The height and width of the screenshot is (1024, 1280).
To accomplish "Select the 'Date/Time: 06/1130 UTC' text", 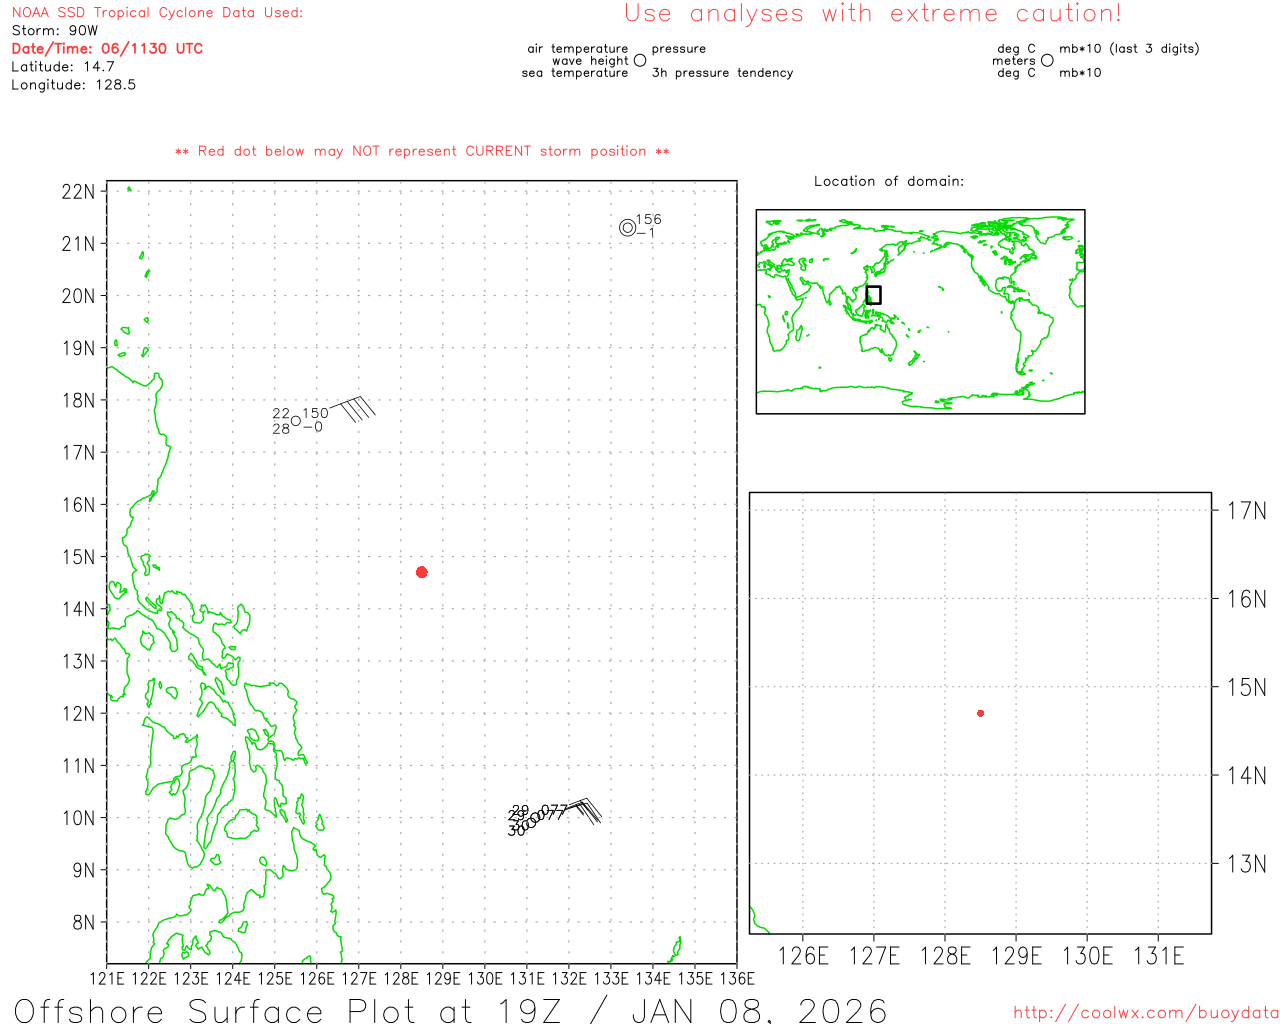I will 107,49.
